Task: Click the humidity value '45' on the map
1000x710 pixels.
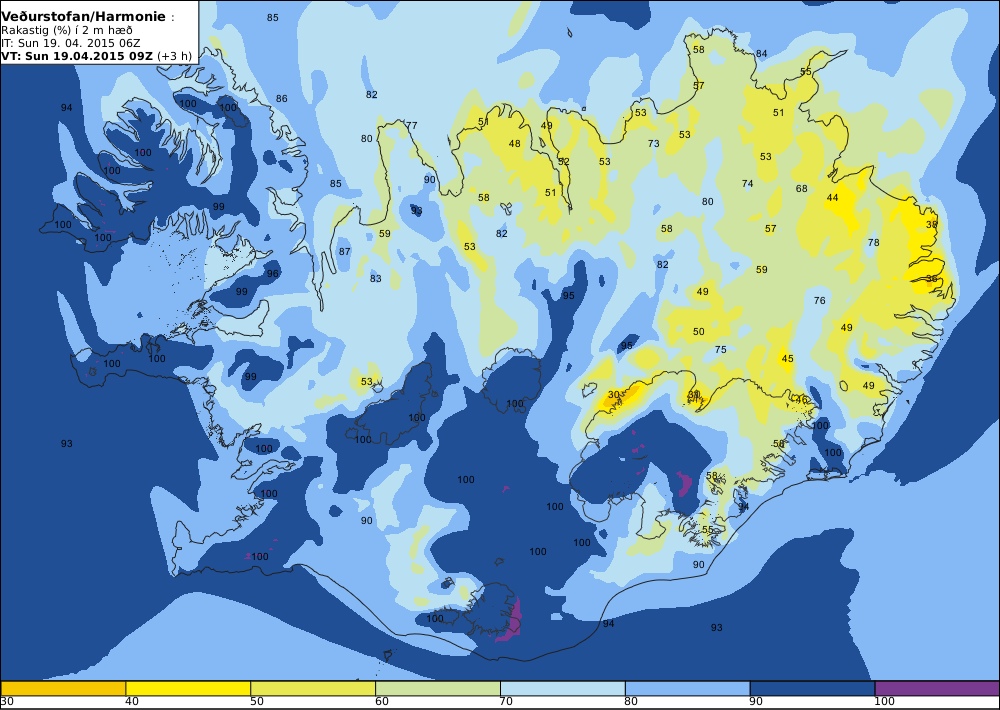Action: point(788,359)
